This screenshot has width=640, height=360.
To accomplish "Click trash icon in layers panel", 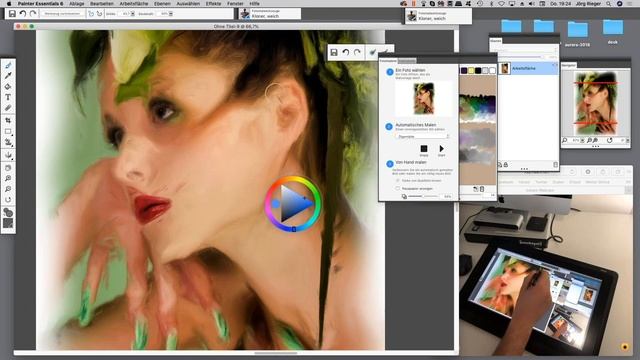I will [555, 164].
